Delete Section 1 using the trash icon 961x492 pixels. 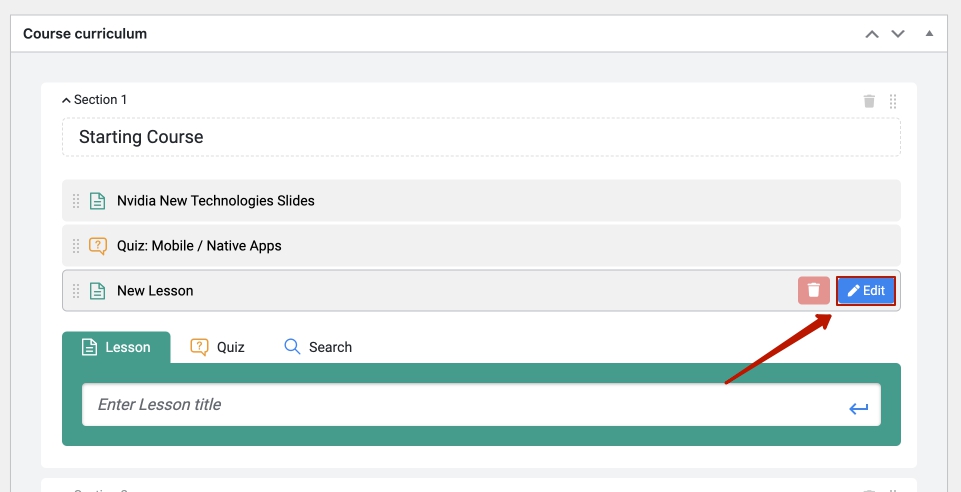pyautogui.click(x=869, y=101)
